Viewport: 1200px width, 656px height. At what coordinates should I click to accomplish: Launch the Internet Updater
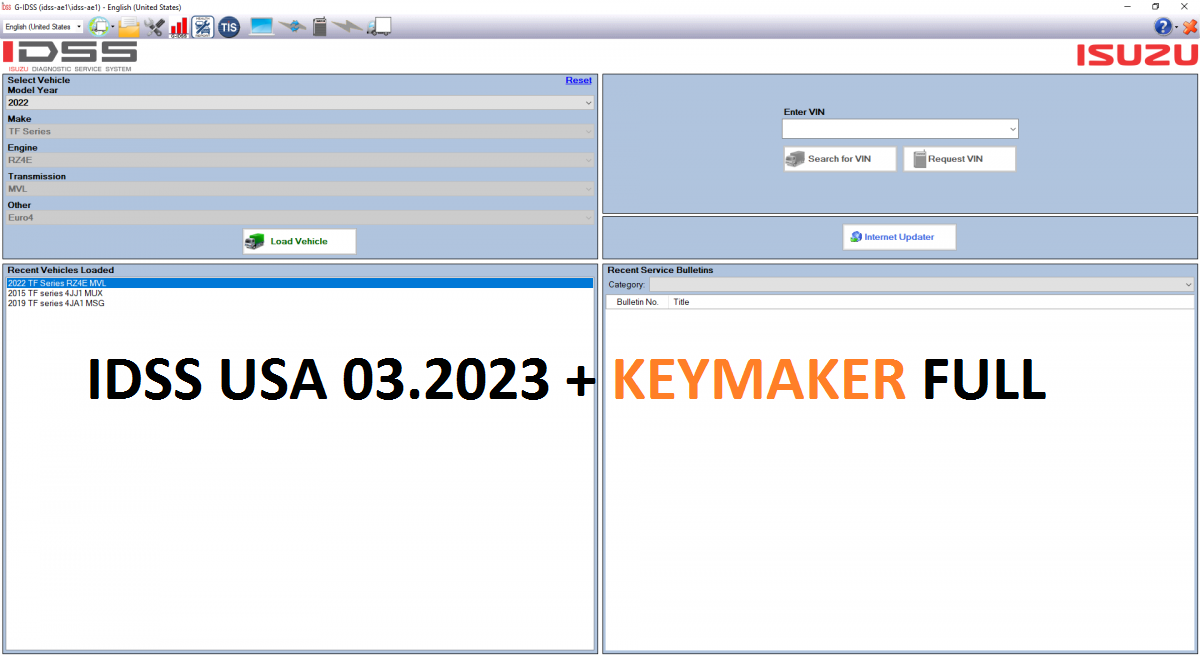coord(898,237)
